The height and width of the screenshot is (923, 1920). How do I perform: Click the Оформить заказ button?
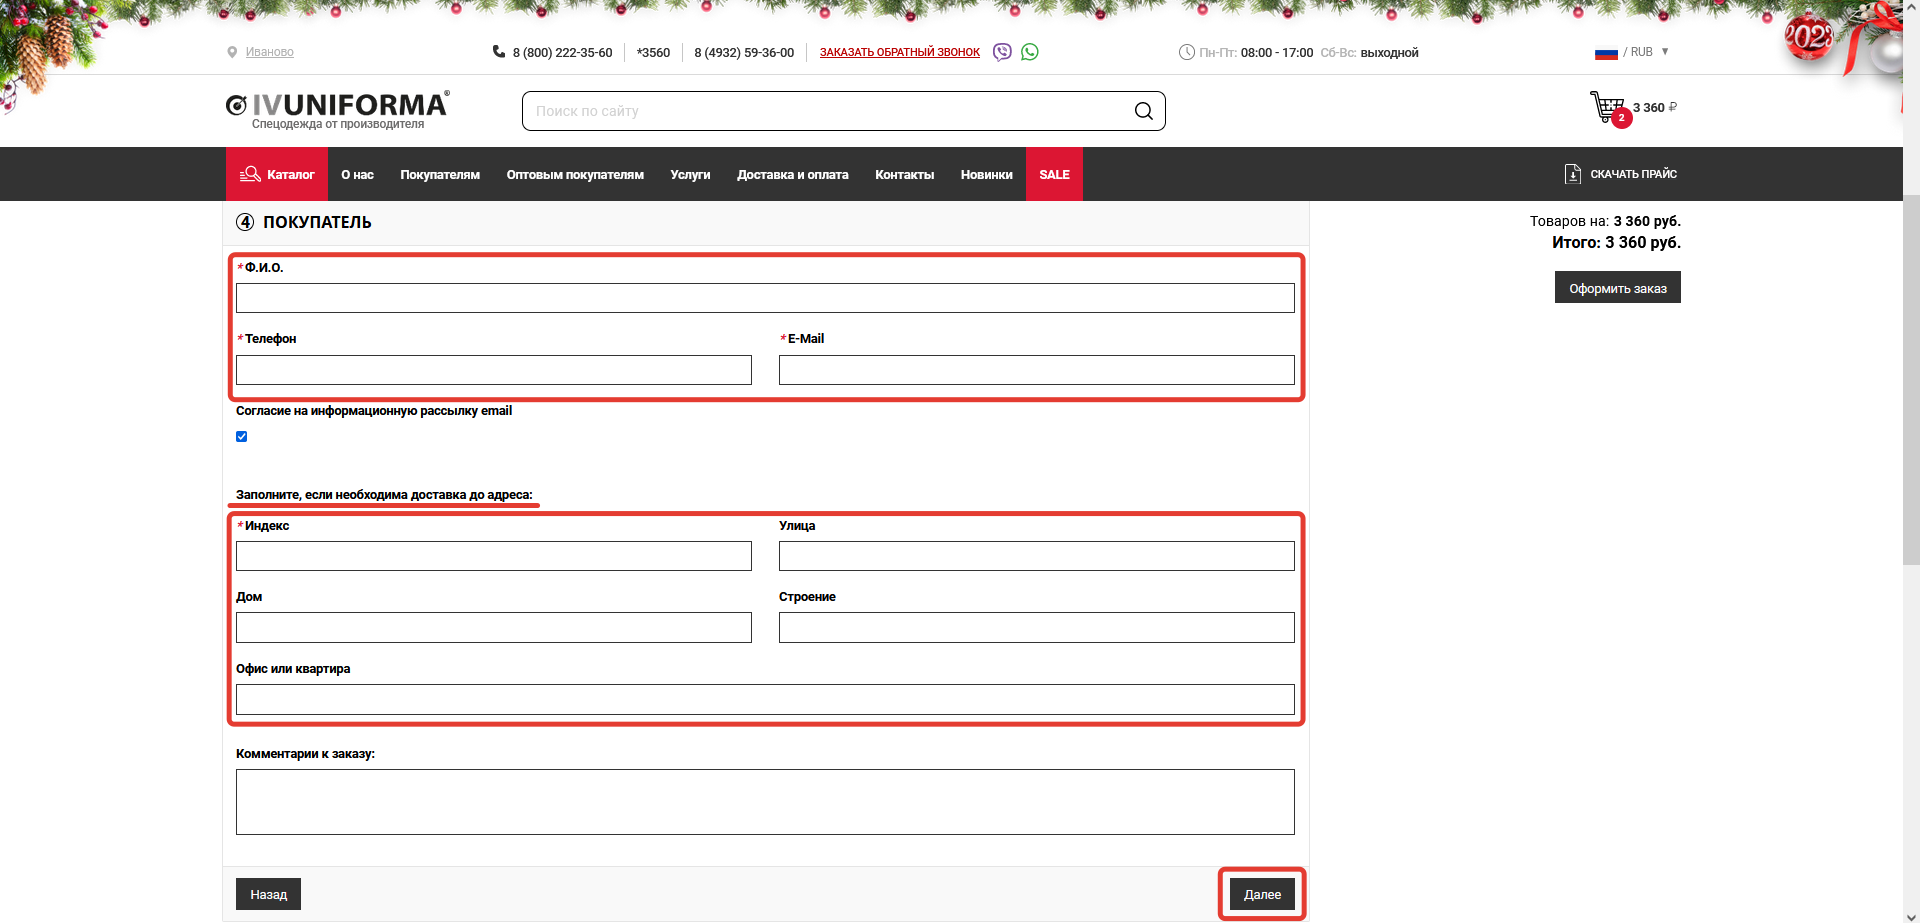point(1617,288)
